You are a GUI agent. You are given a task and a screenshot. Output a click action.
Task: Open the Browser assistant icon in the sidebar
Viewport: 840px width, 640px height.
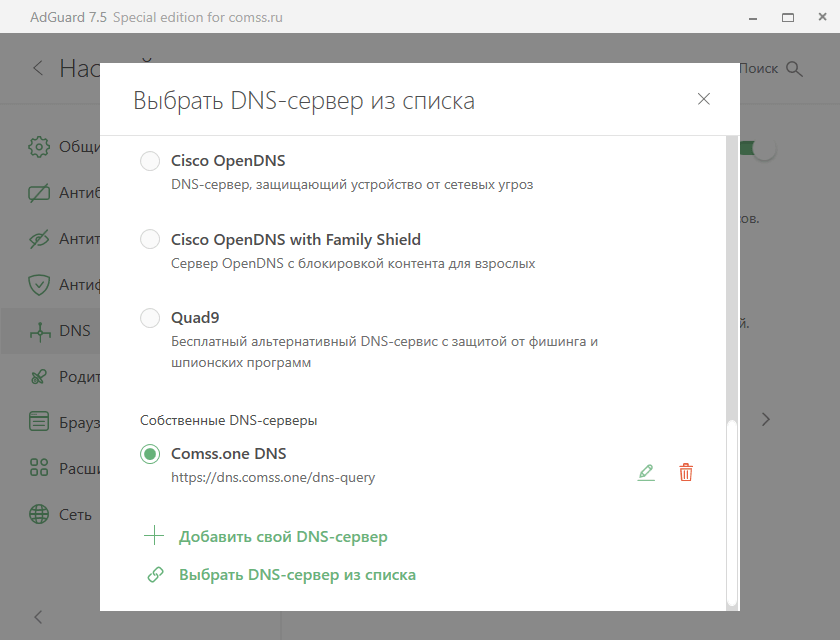(39, 421)
